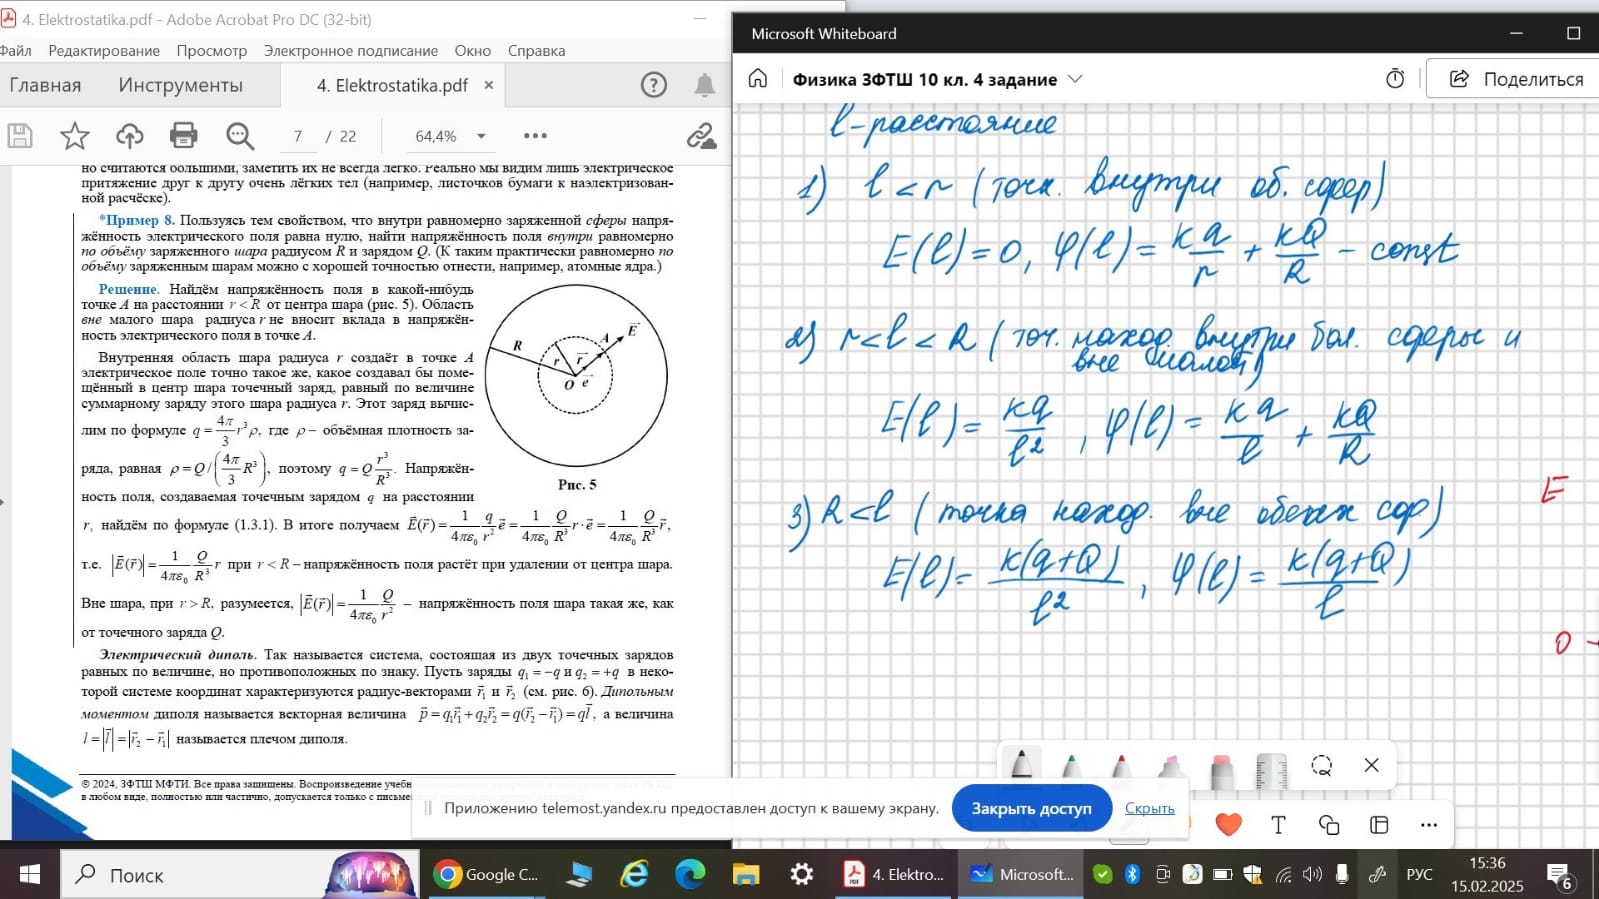Open Acrobat's three-dot more tools menu

click(x=535, y=136)
